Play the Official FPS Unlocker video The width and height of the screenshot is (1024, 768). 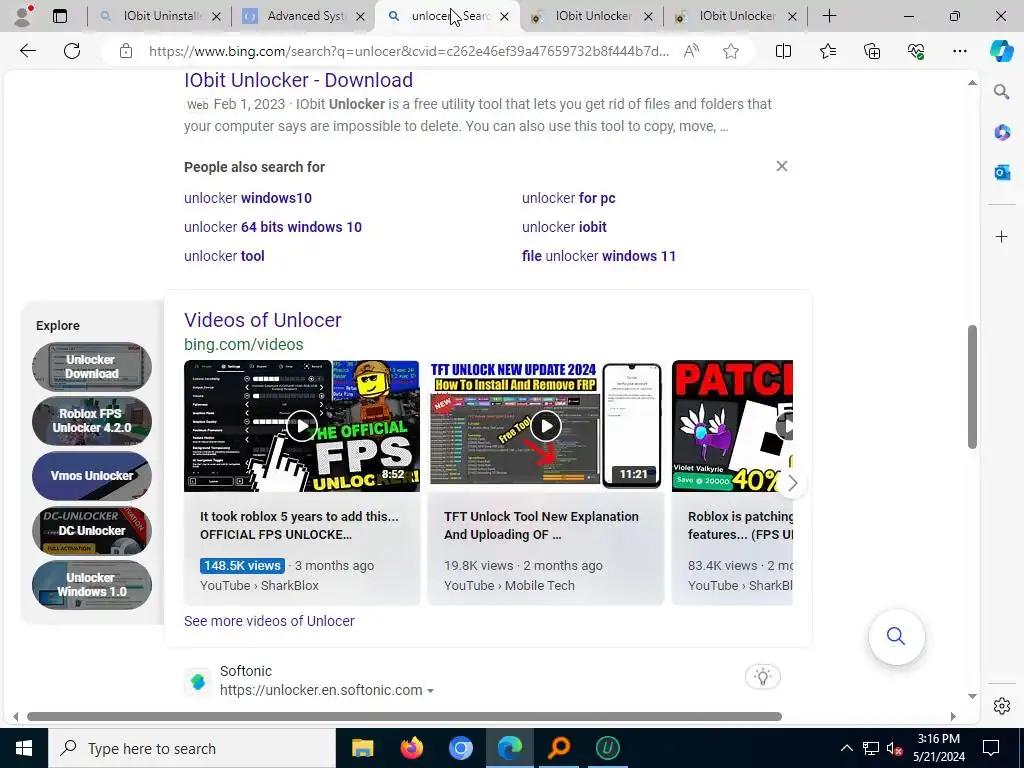tap(302, 426)
